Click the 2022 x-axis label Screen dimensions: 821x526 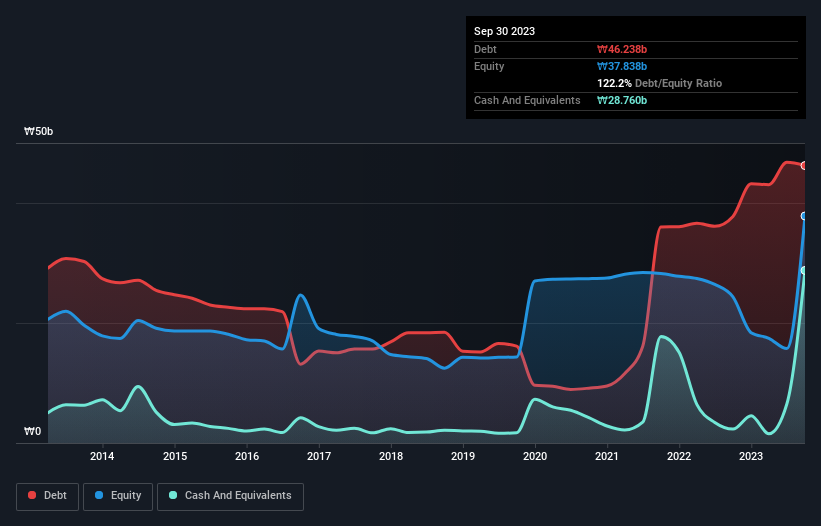679,456
